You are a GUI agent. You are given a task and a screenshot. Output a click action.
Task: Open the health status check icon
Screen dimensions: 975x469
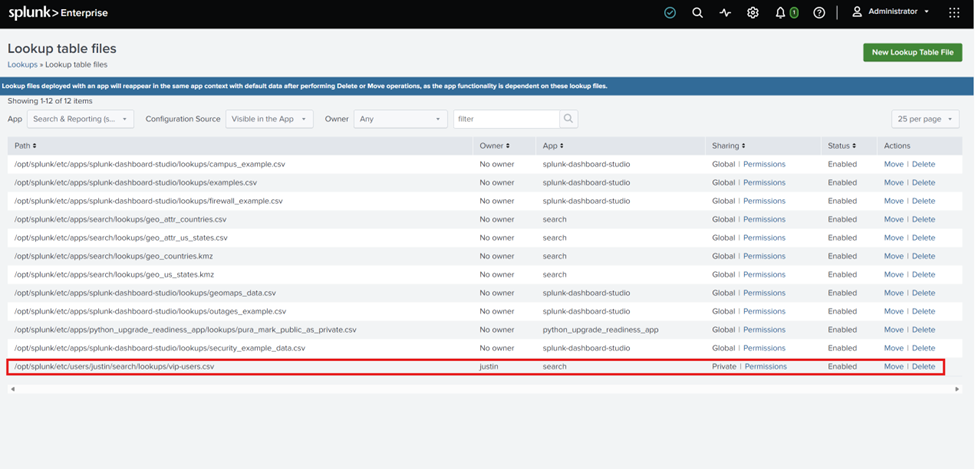670,12
